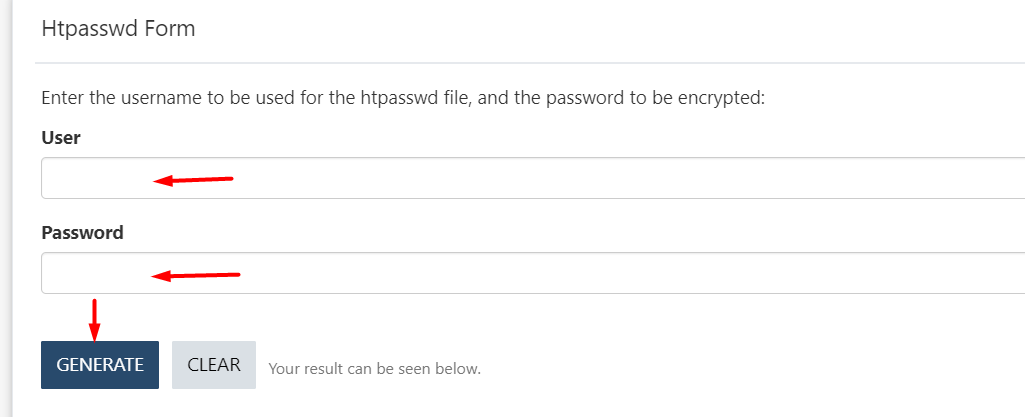
Task: Click the GENERATE button
Action: coord(99,365)
